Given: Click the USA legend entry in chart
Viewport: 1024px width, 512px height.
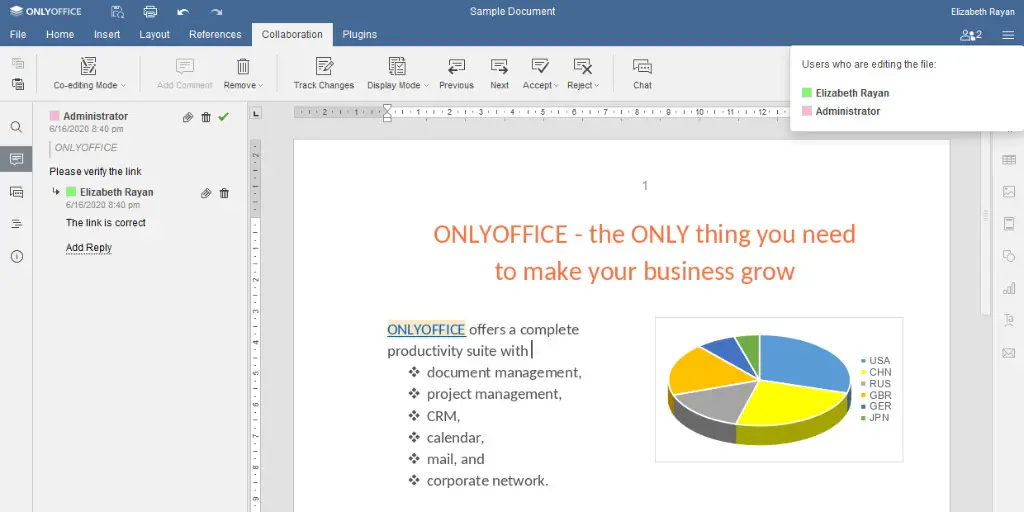Looking at the screenshot, I should [875, 360].
